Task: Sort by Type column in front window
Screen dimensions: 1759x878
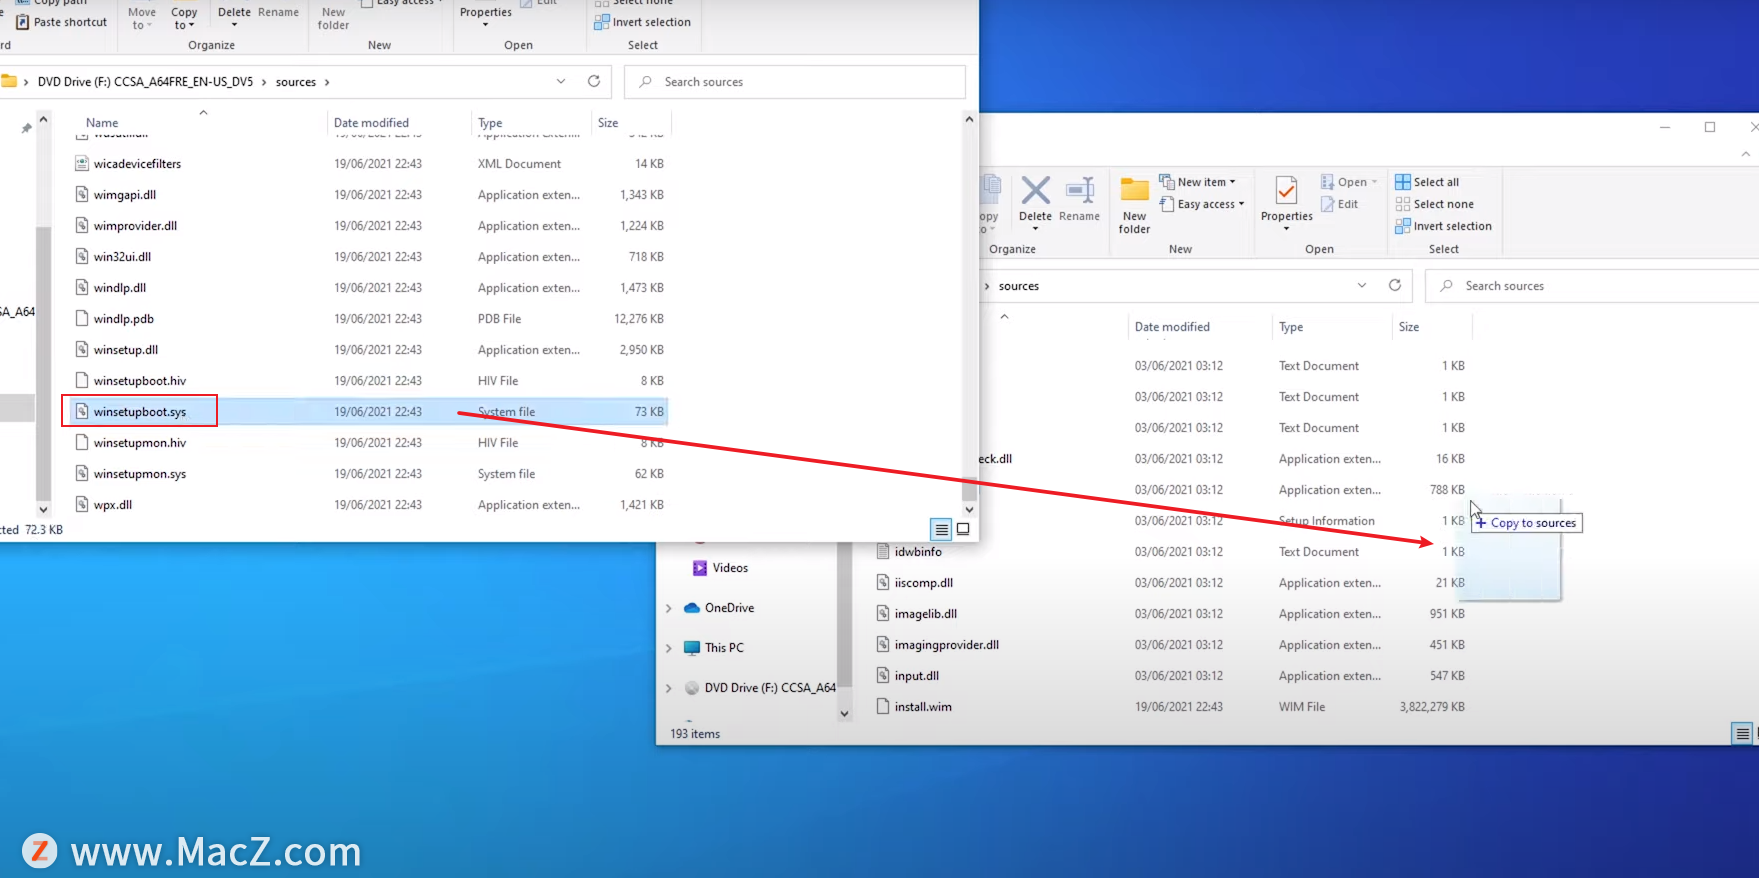Action: click(x=490, y=123)
